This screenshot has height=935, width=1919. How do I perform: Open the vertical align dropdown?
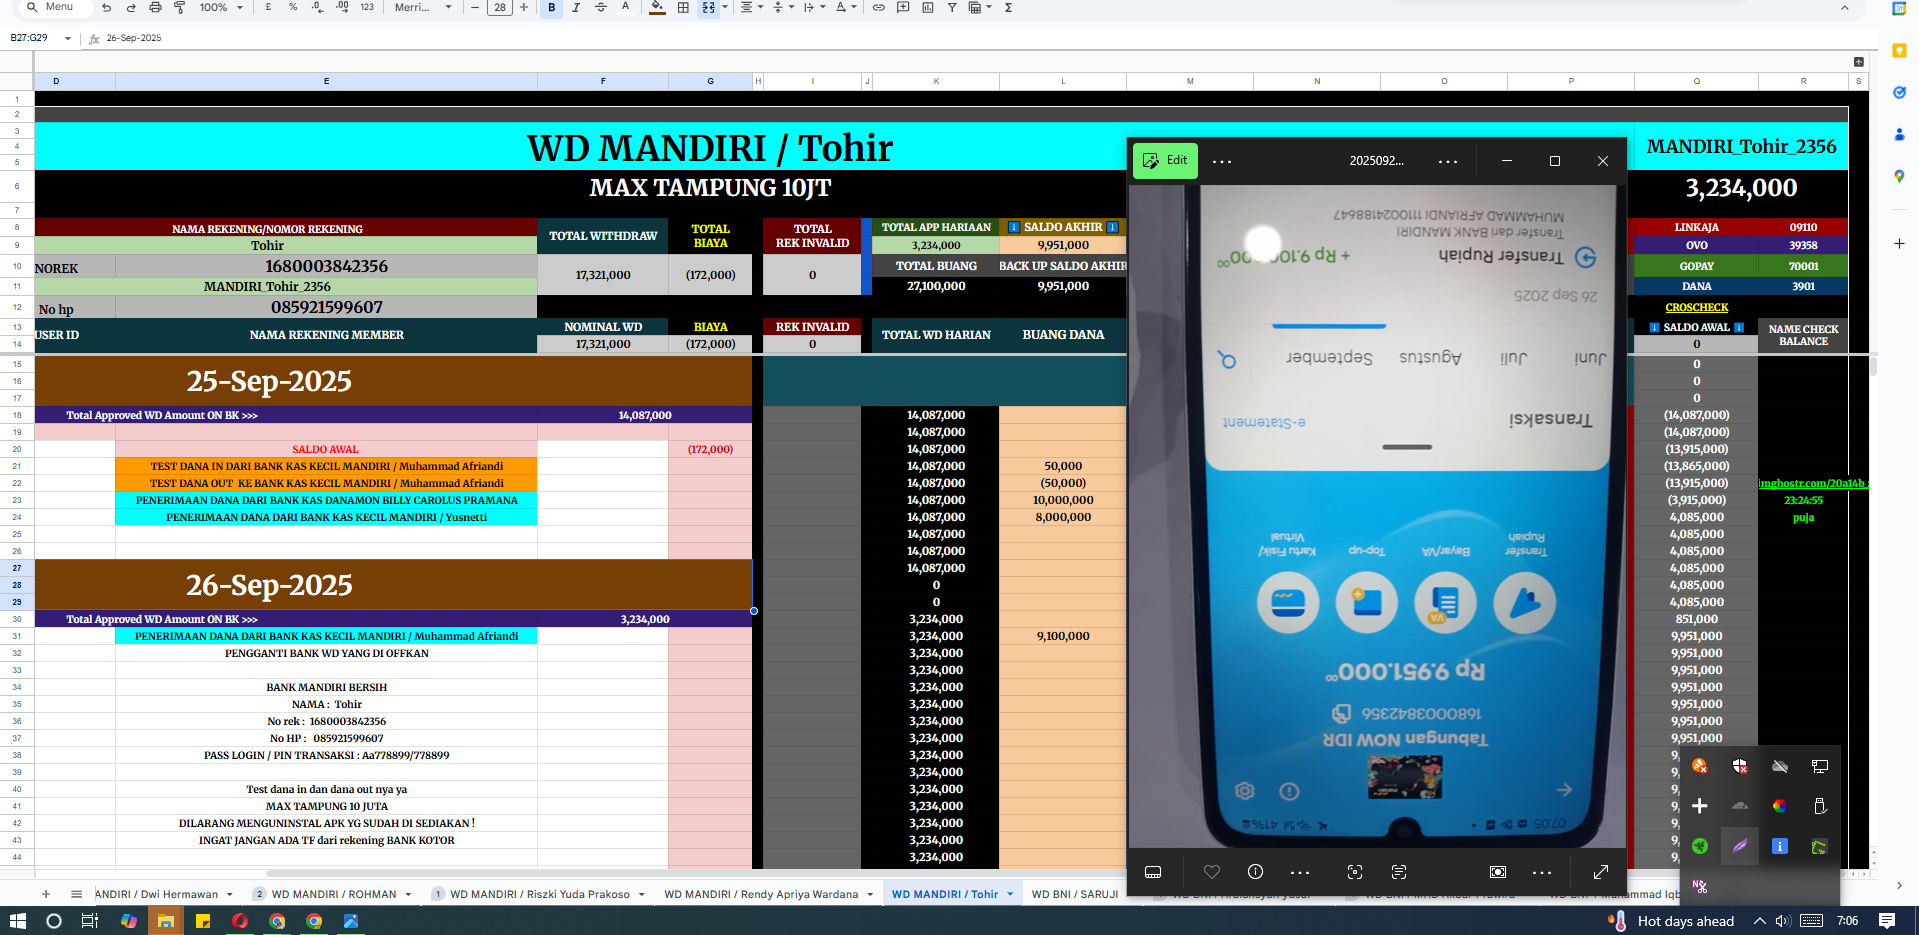point(781,7)
